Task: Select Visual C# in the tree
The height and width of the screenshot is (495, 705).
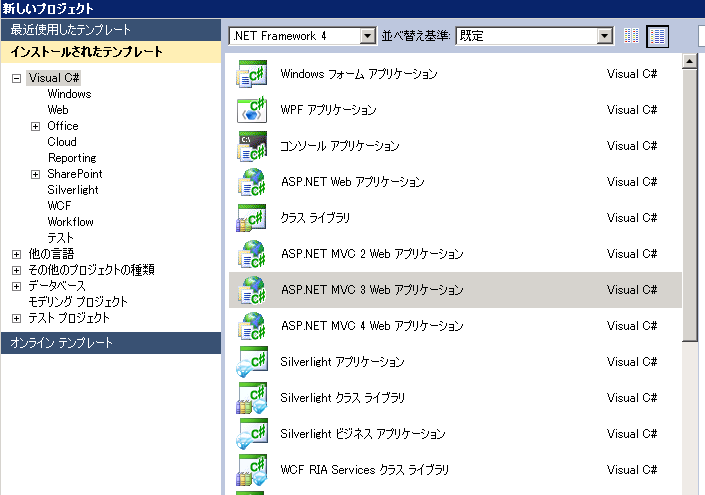Action: (x=54, y=78)
